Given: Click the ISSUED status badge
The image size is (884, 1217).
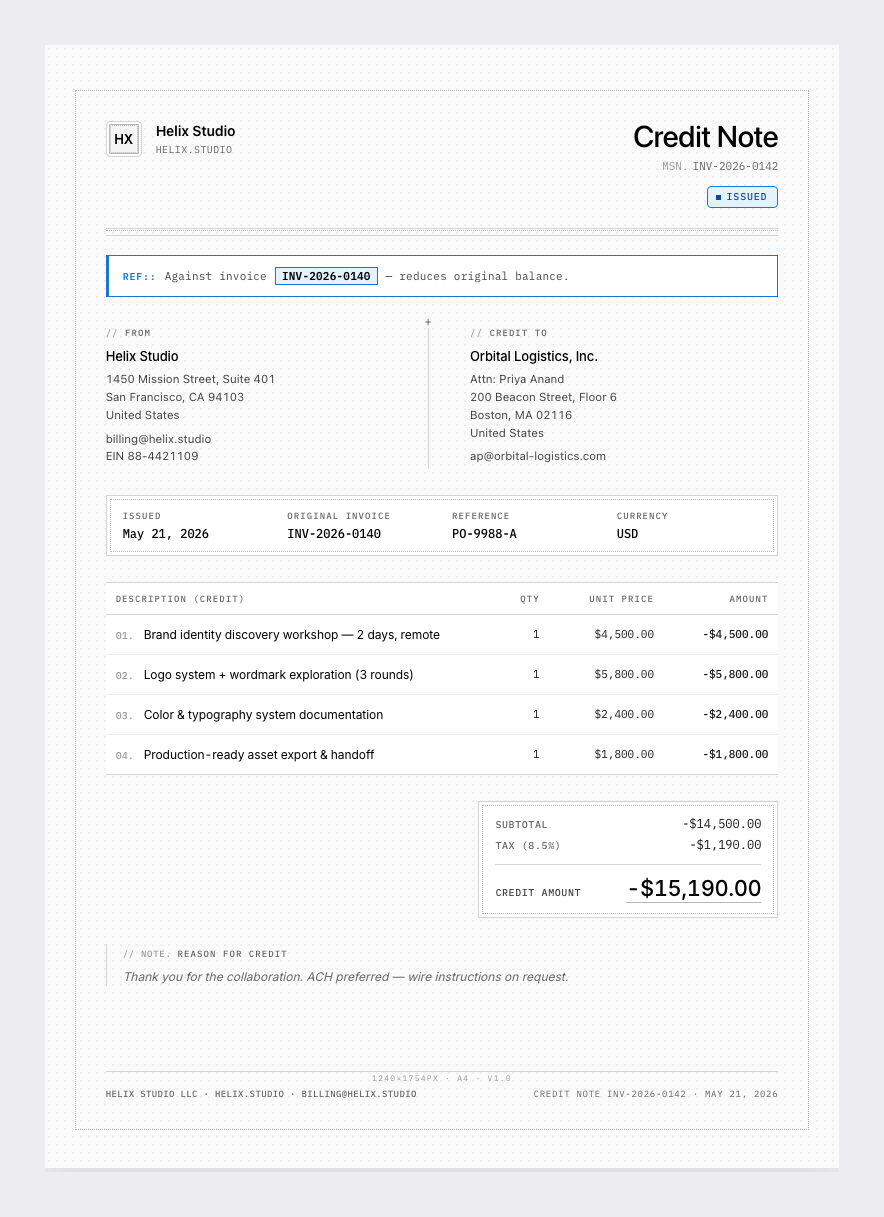Looking at the screenshot, I should click(742, 197).
